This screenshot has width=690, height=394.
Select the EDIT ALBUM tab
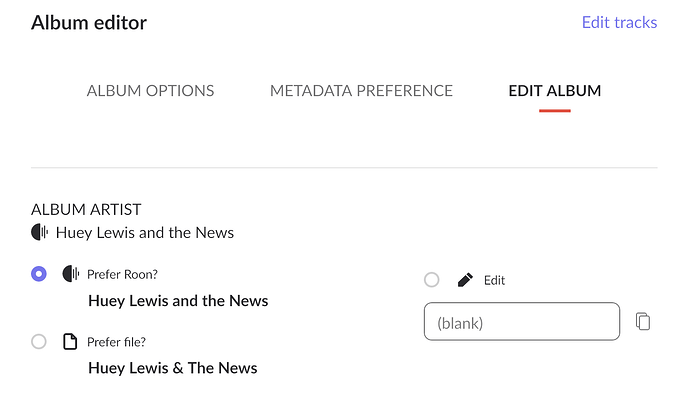pyautogui.click(x=555, y=91)
